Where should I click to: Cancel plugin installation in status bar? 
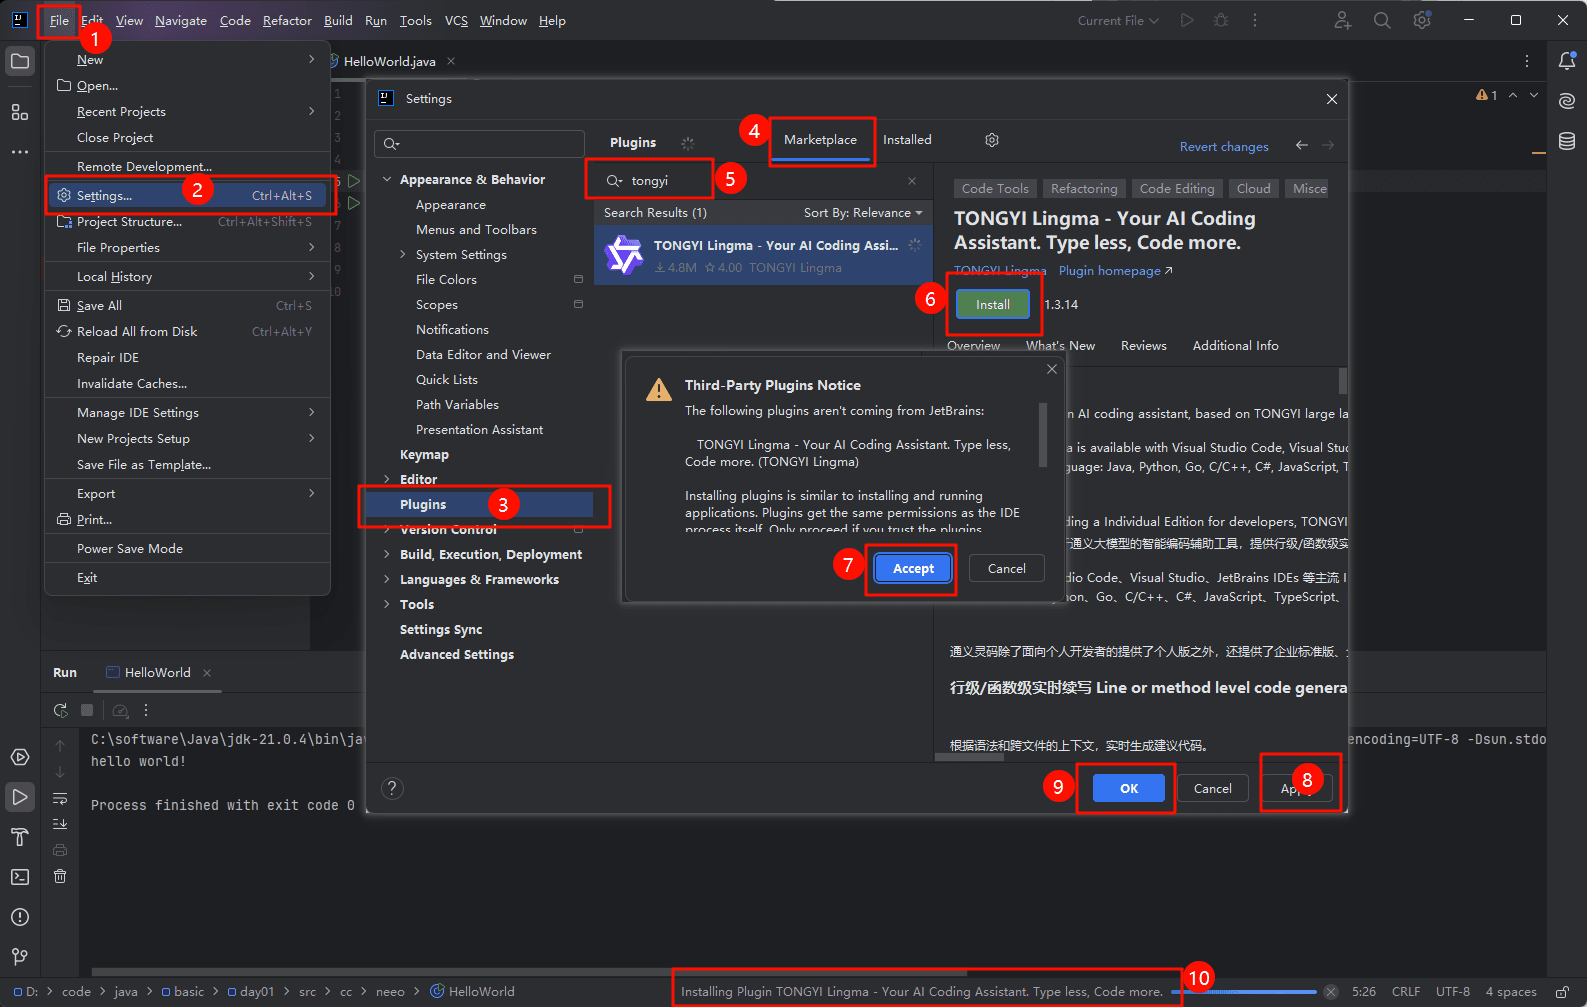click(1331, 992)
